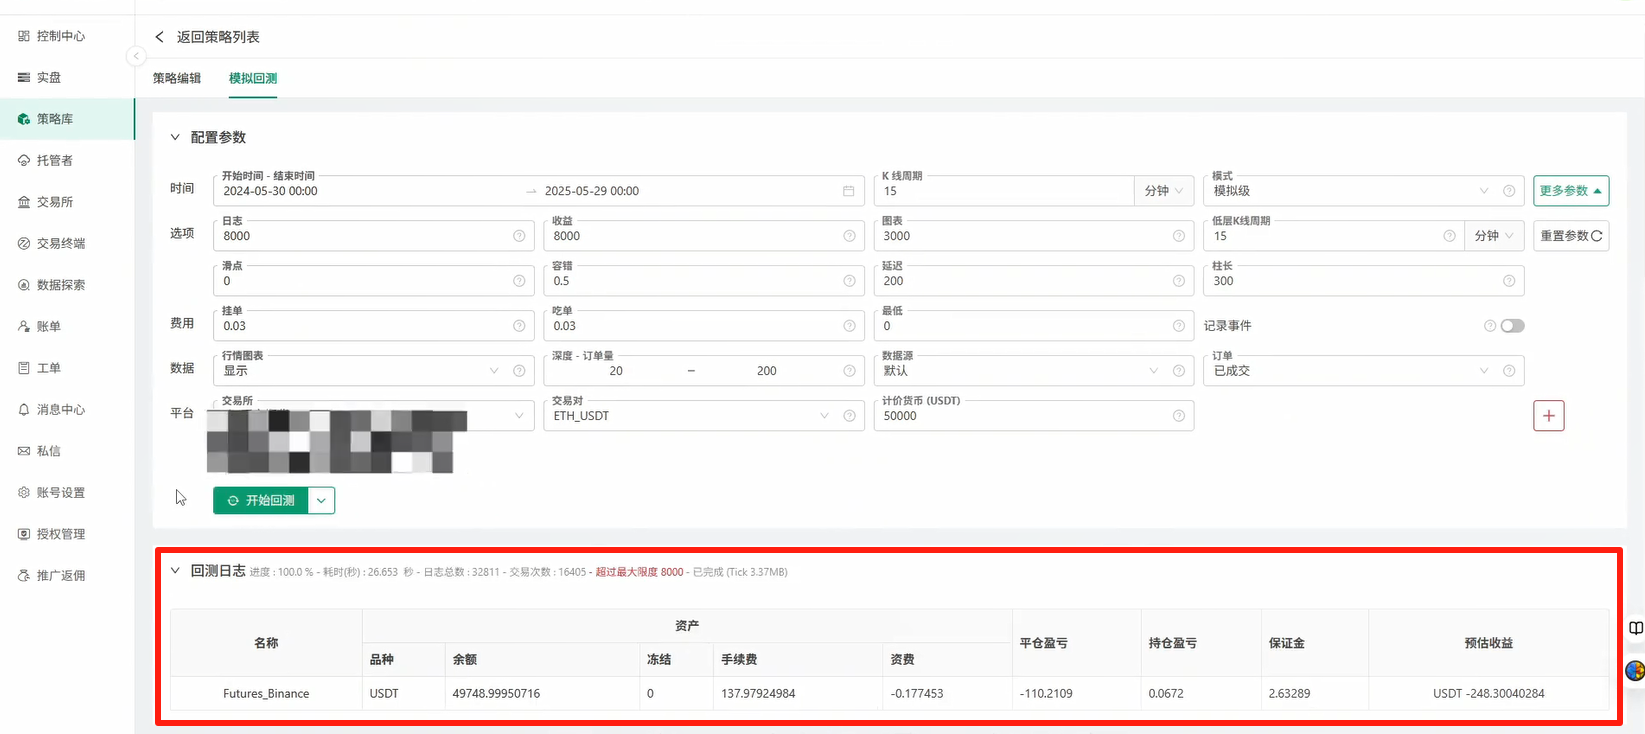The height and width of the screenshot is (734, 1645).
Task: Collapse the 回测日志 section
Action: coord(175,571)
